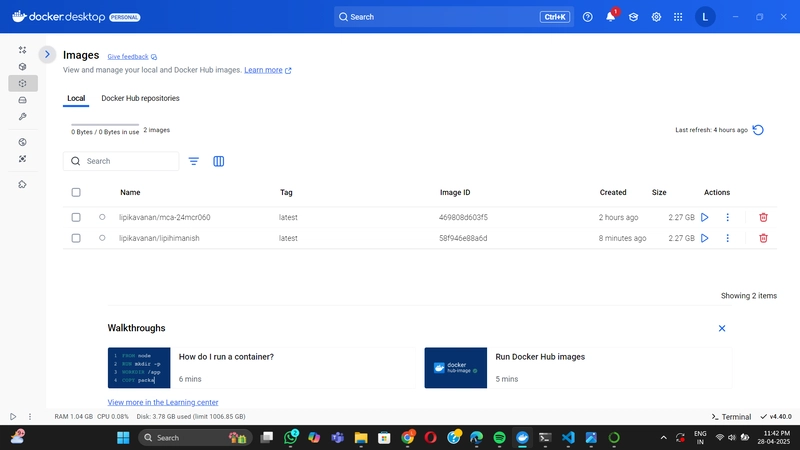Select all images with header checkbox

coord(76,192)
